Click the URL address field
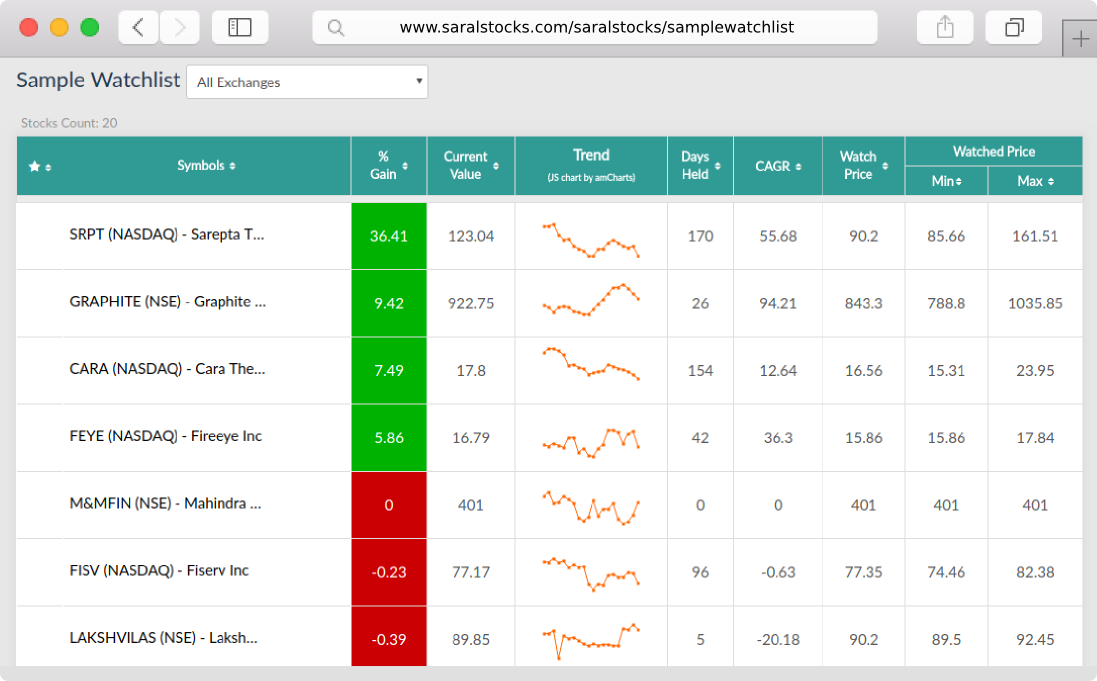The width and height of the screenshot is (1097, 681). pos(596,27)
